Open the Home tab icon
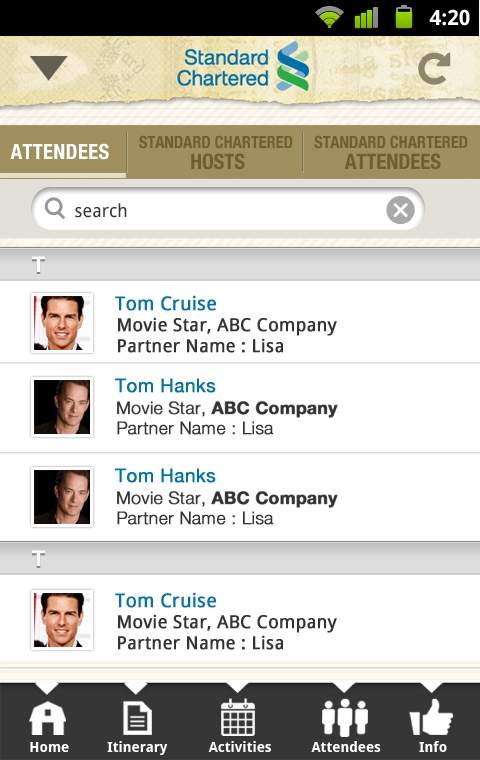The height and width of the screenshot is (760, 480). click(48, 718)
